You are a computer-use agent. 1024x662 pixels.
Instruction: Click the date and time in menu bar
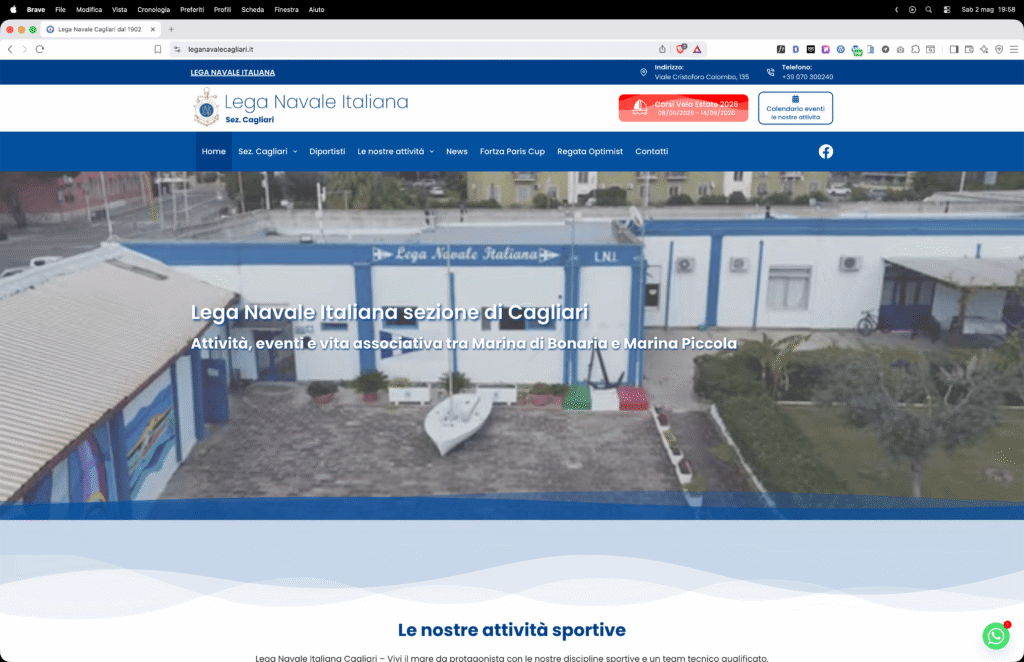(x=988, y=10)
